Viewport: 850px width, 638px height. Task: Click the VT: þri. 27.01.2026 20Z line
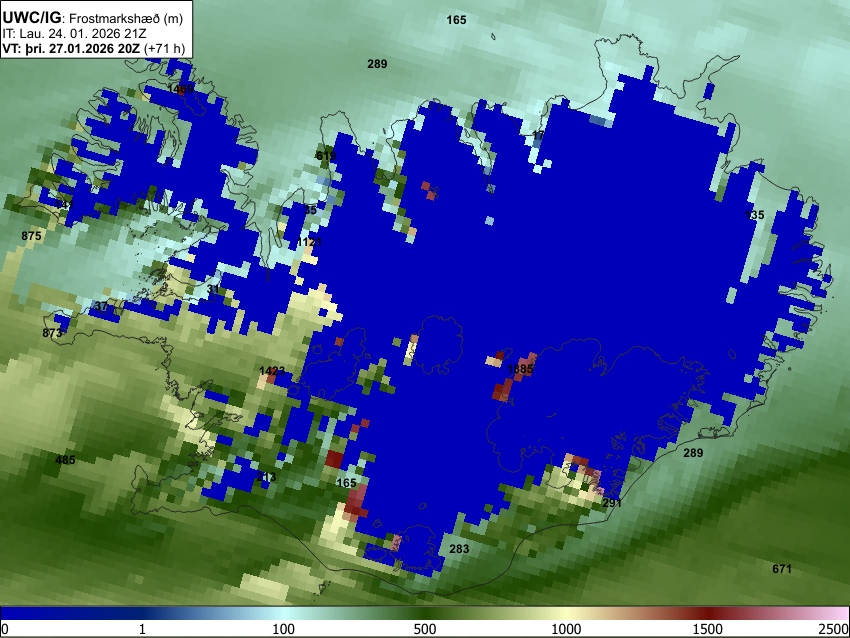click(71, 48)
